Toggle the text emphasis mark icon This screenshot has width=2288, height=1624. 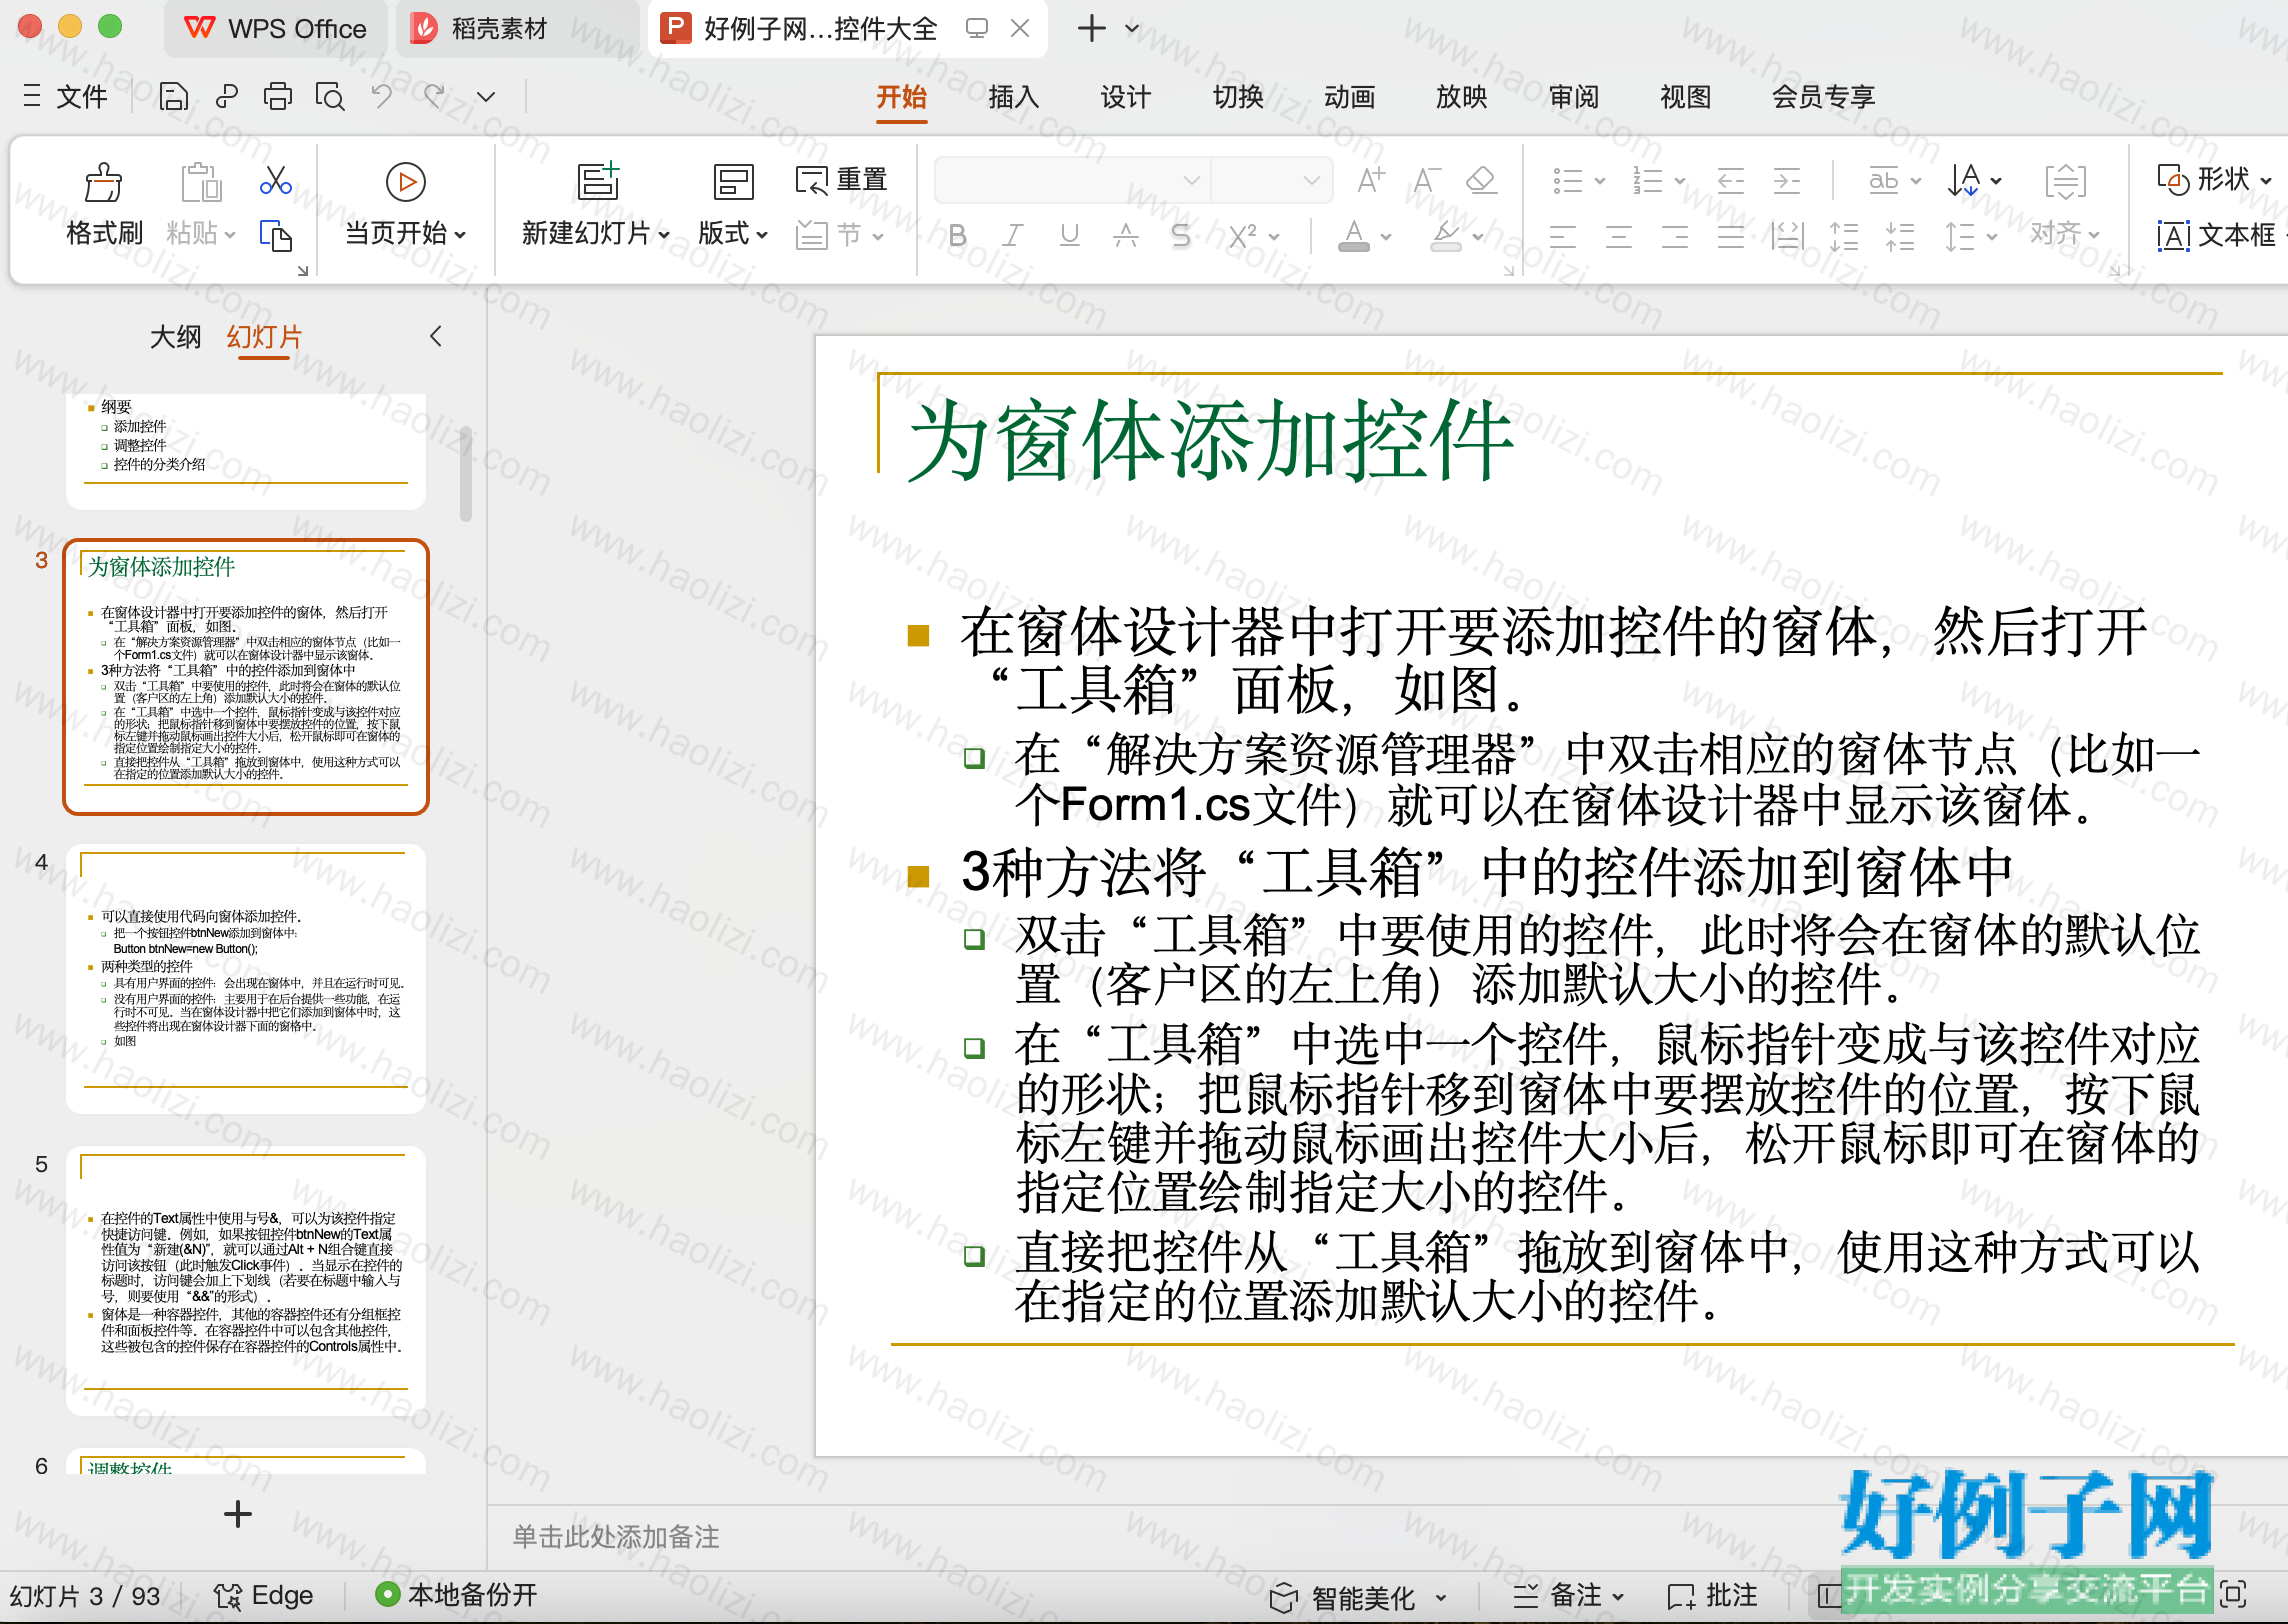pos(1125,236)
